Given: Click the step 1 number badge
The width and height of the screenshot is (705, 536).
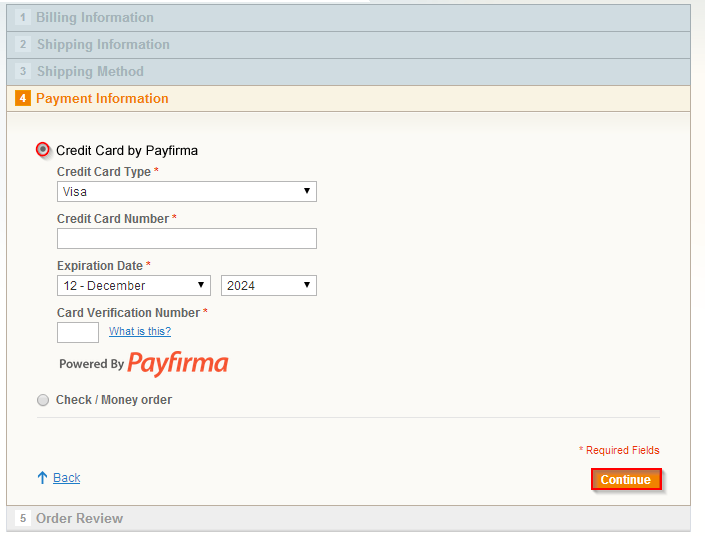Looking at the screenshot, I should pyautogui.click(x=23, y=18).
